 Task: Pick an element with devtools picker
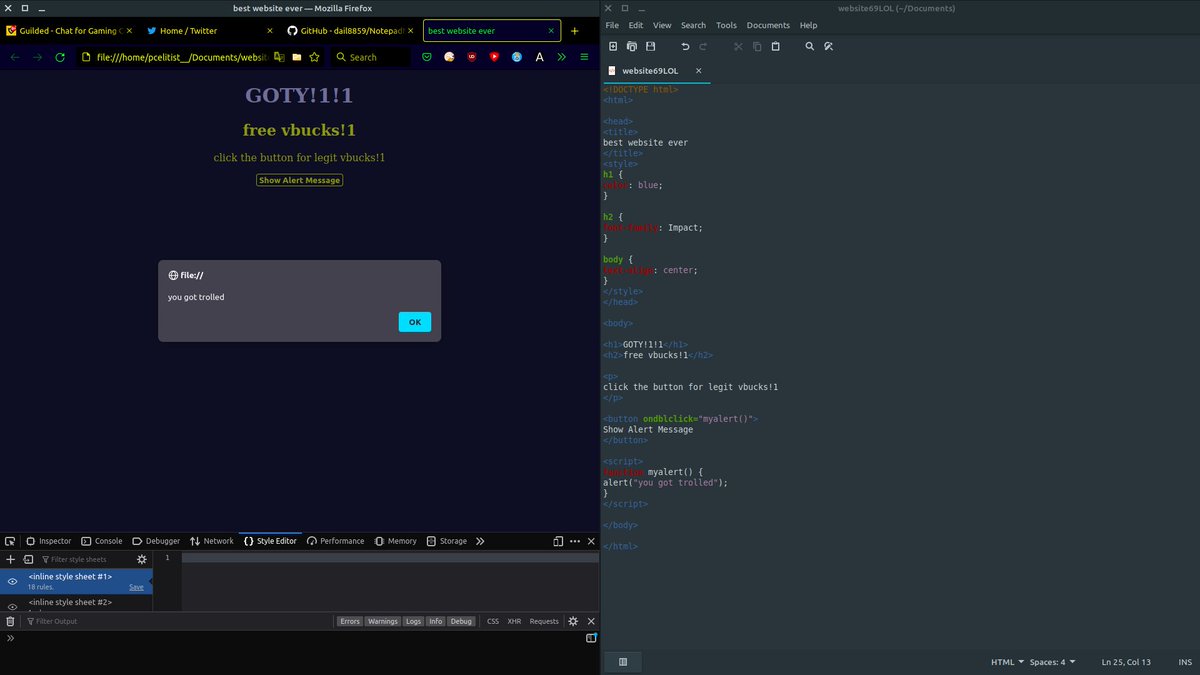[x=10, y=541]
